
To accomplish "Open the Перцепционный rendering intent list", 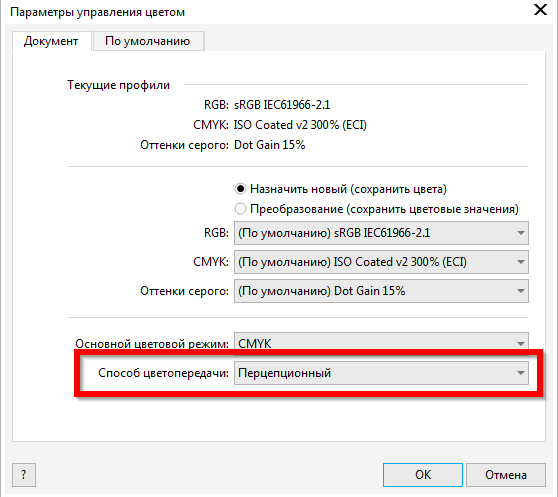I will pyautogui.click(x=381, y=373).
